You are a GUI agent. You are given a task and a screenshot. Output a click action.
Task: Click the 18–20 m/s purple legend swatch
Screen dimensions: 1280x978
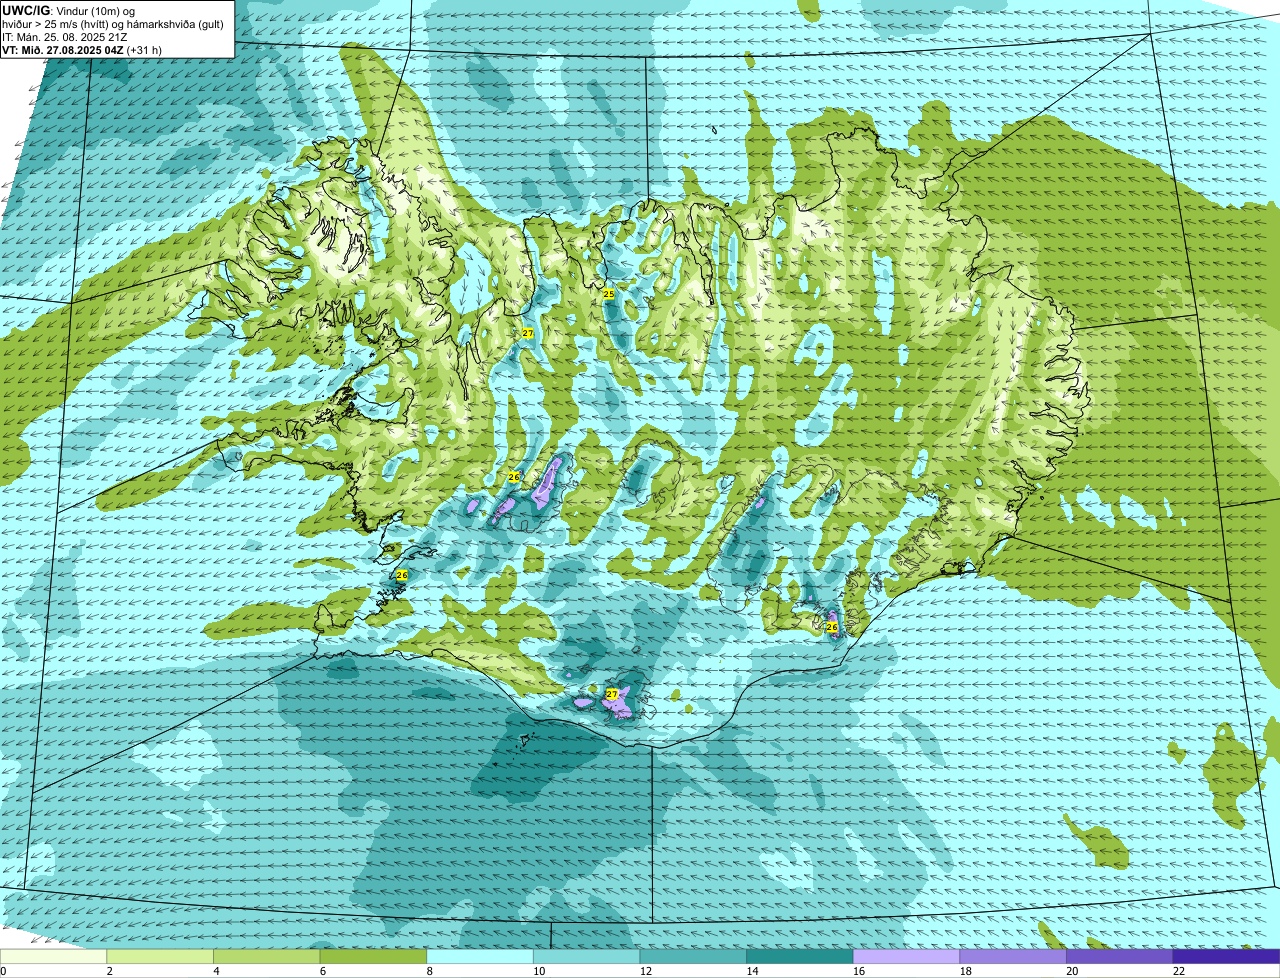1013,956
